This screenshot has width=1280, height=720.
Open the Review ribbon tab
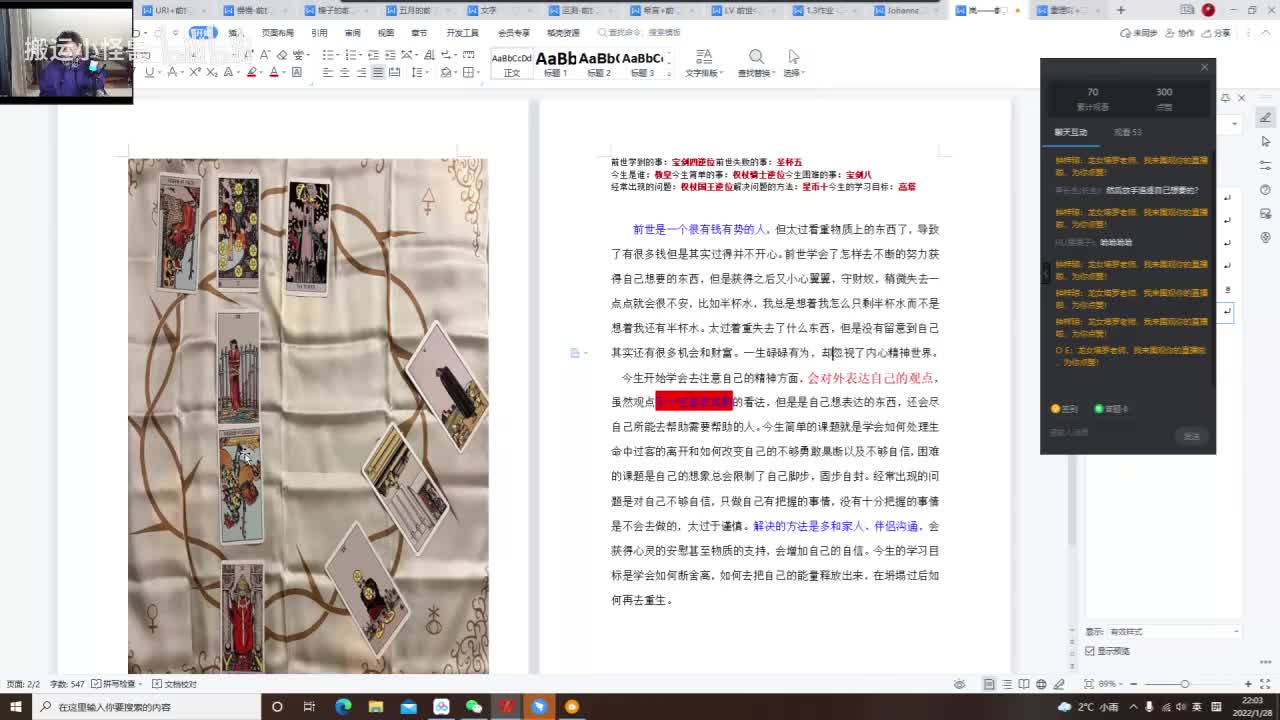click(353, 33)
